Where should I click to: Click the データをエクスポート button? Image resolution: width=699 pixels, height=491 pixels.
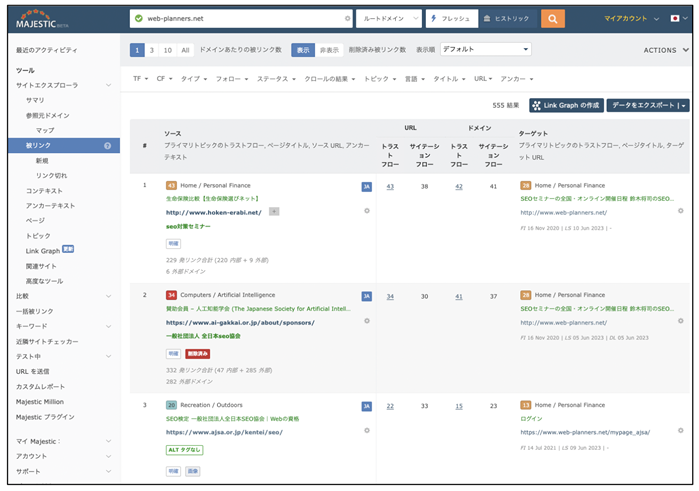click(x=648, y=106)
